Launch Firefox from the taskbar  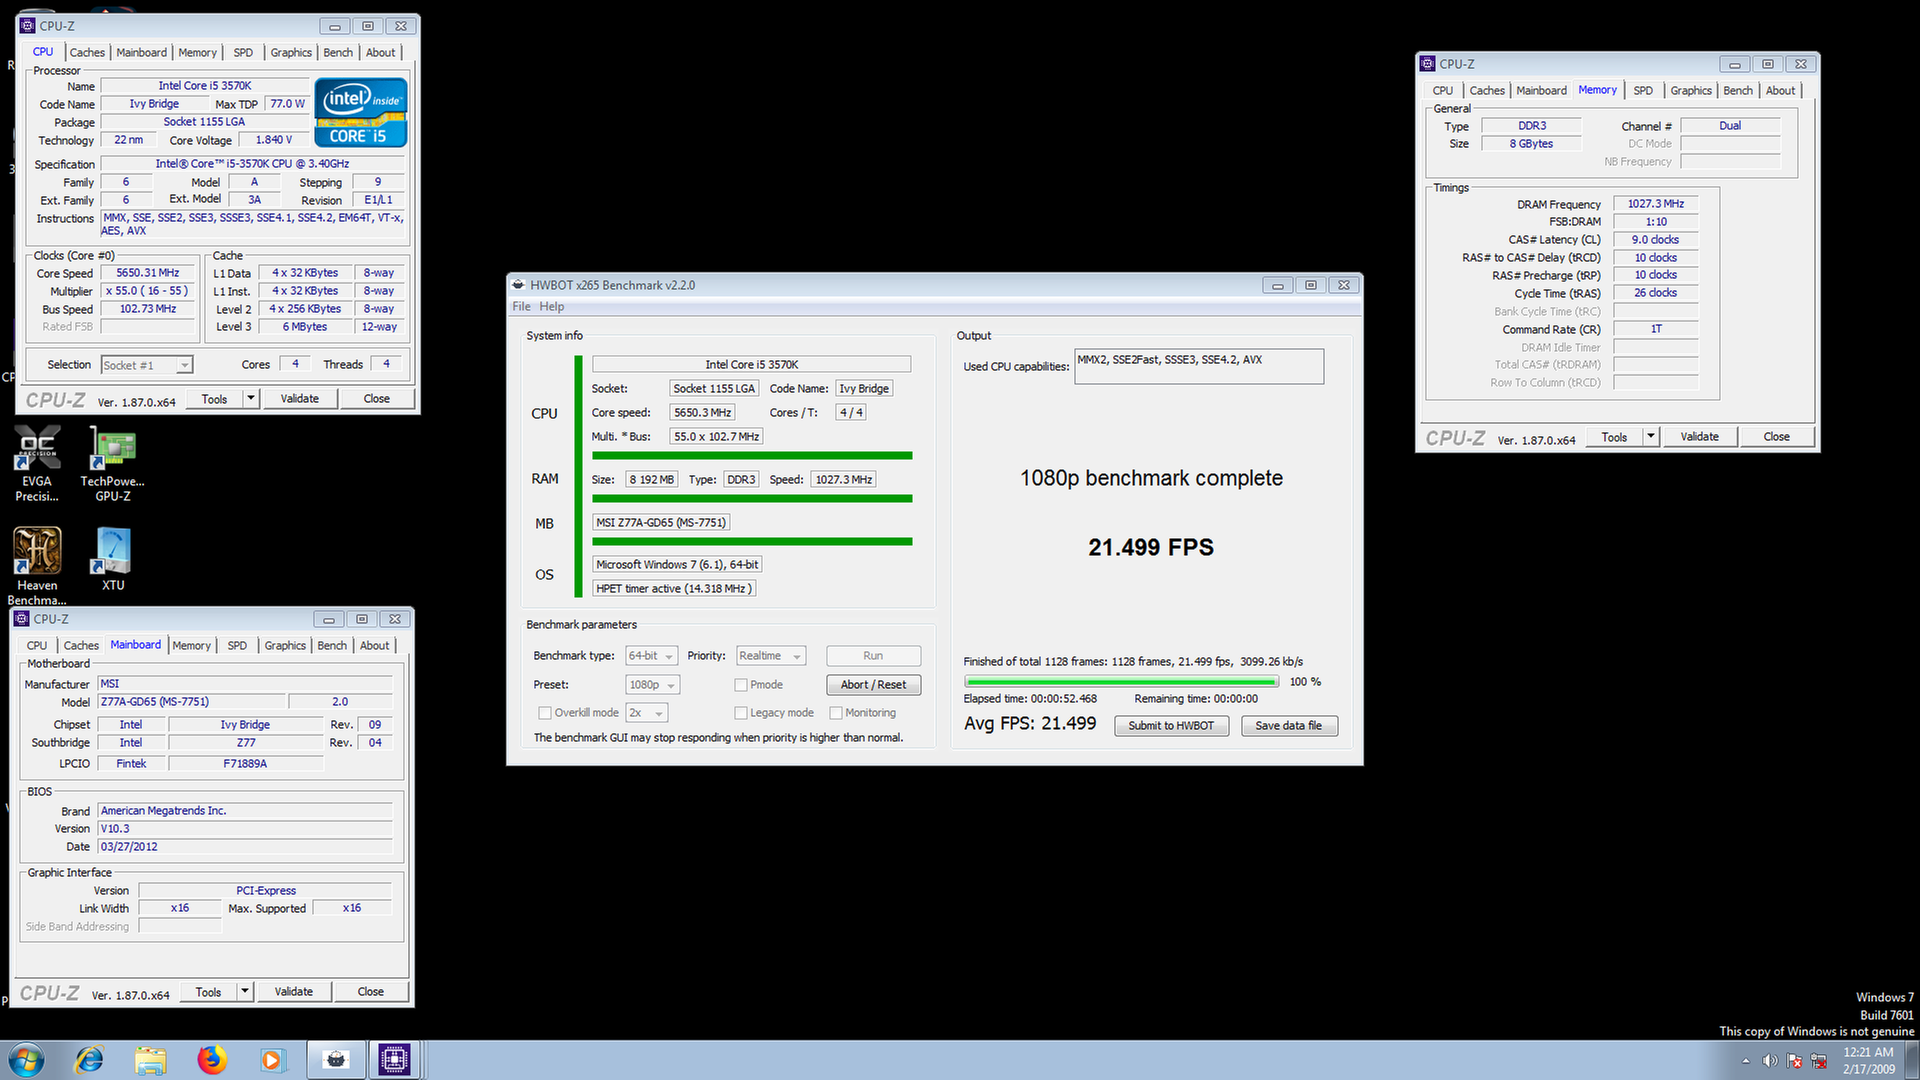pos(212,1060)
